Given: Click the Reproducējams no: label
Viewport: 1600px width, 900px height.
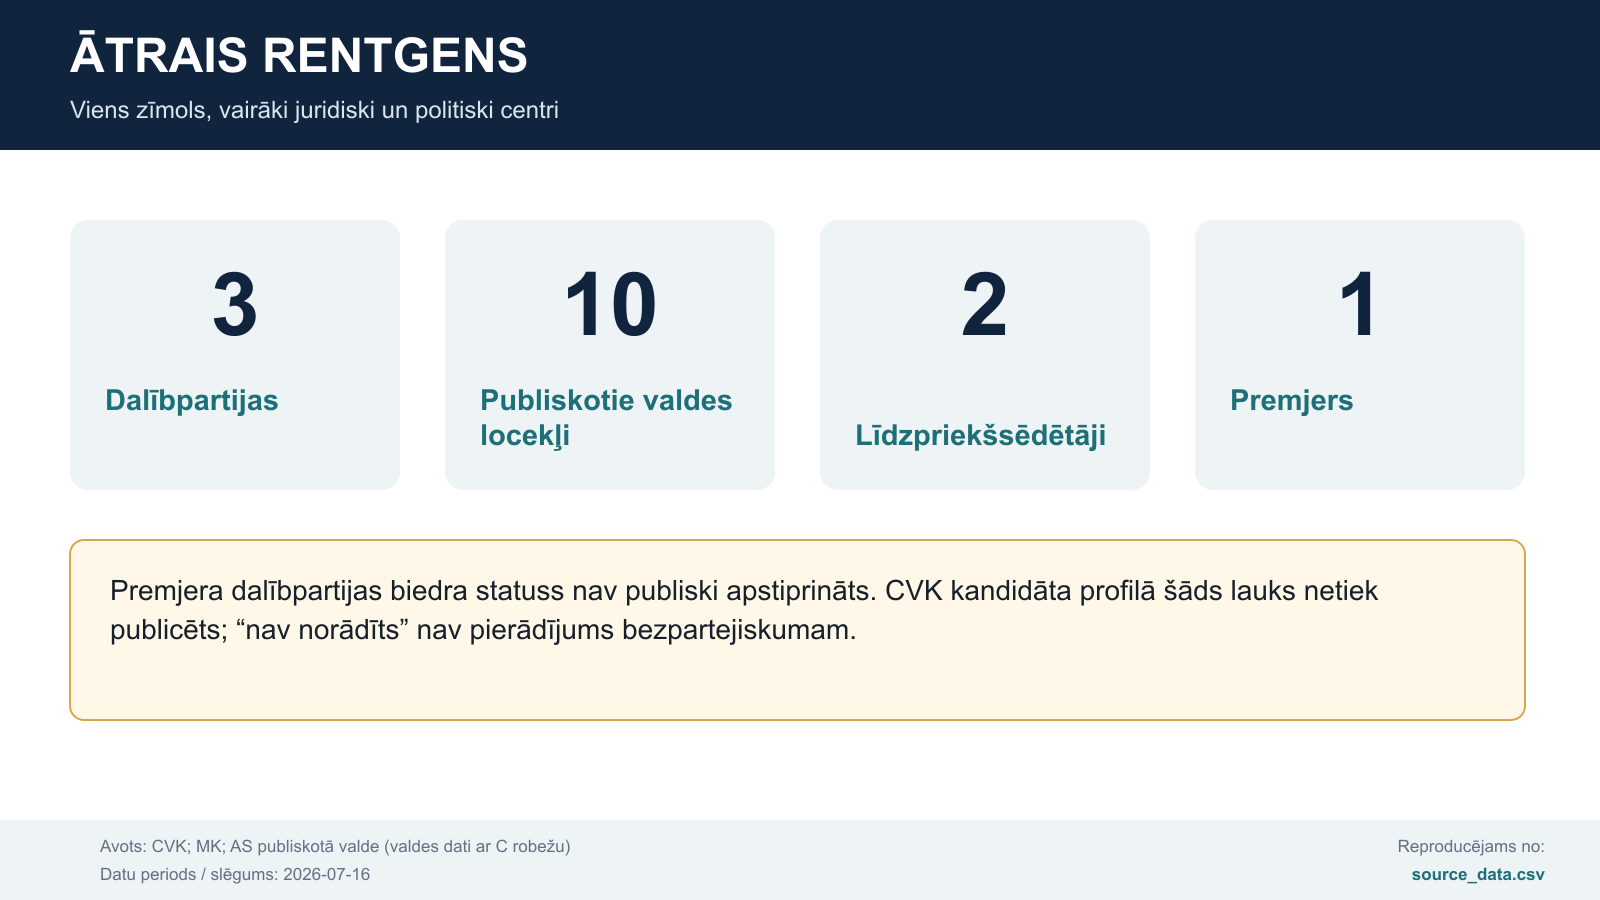Looking at the screenshot, I should click(x=1471, y=846).
